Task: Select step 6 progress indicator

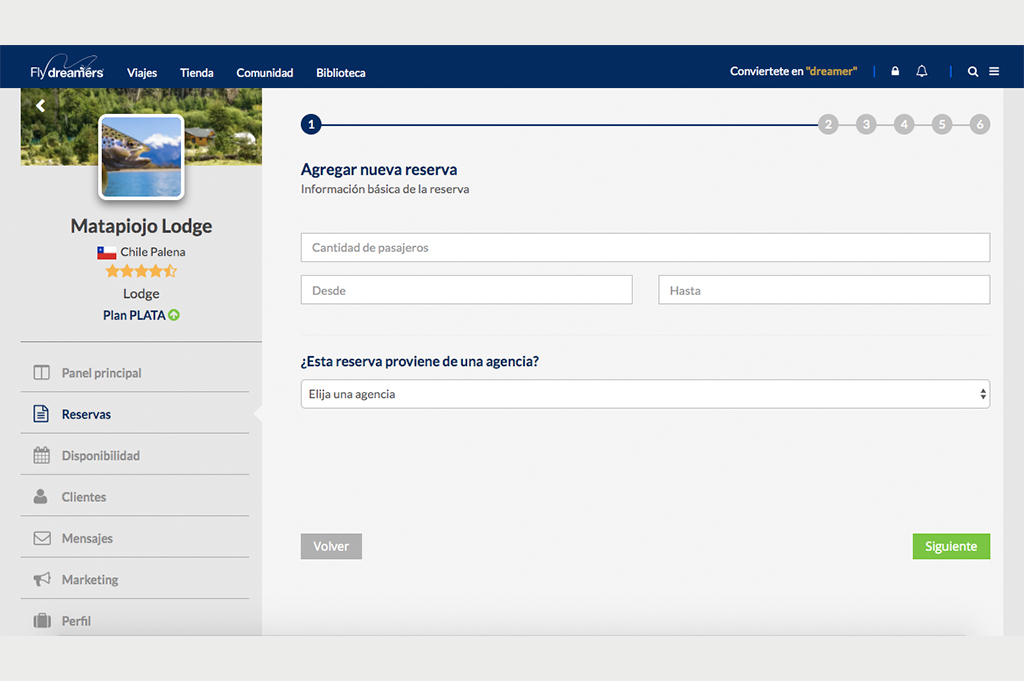Action: (x=980, y=125)
